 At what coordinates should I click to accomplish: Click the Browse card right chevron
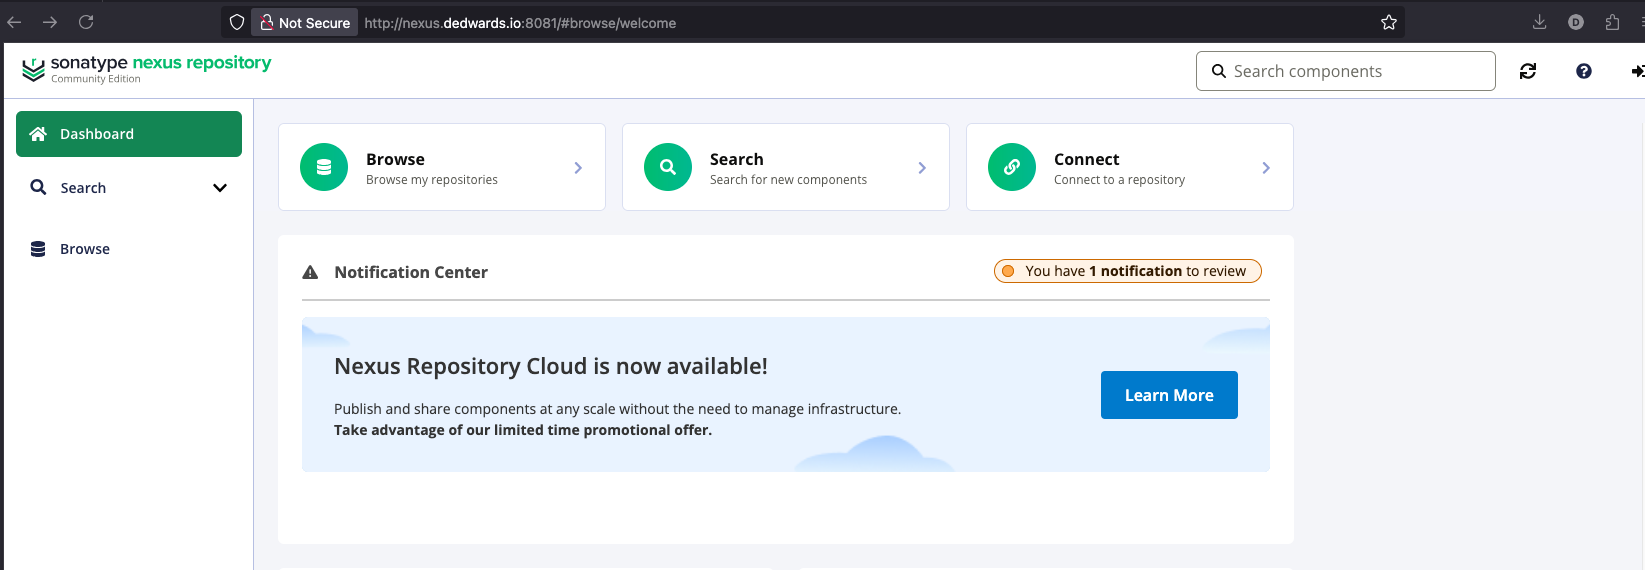(x=578, y=168)
